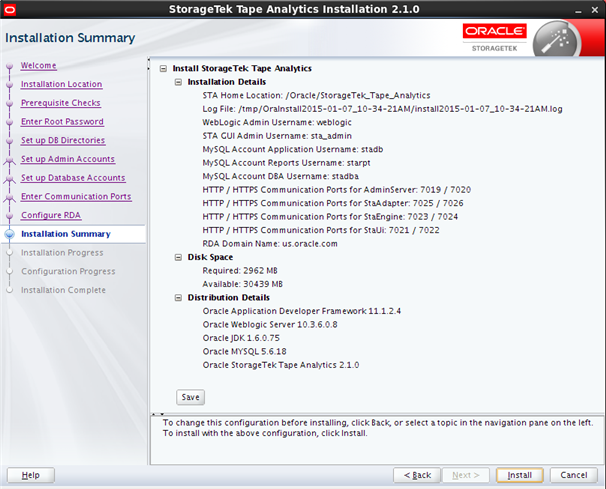Click the Oracle StorageTek logo

click(x=495, y=38)
